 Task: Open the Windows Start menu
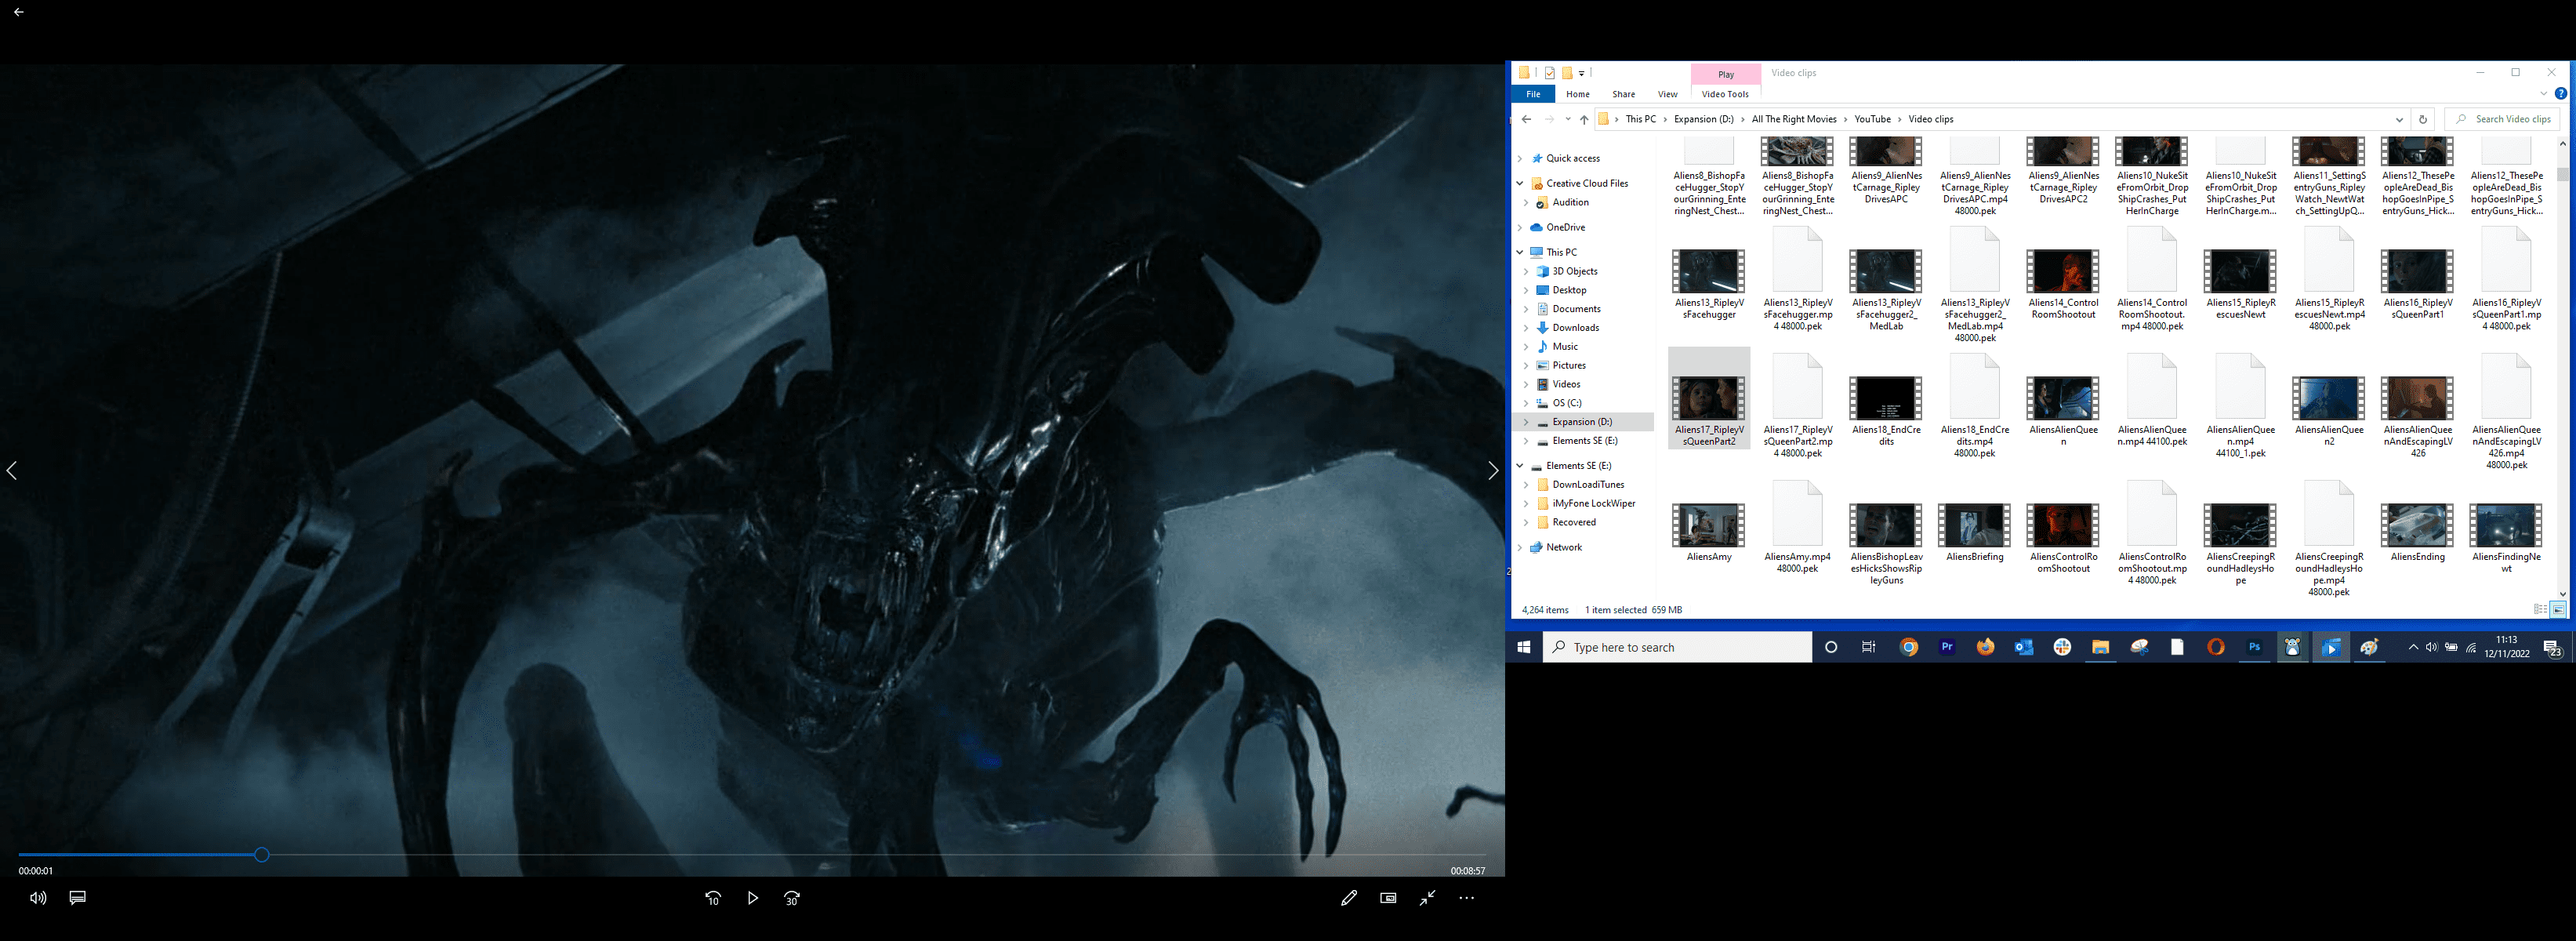point(1524,647)
